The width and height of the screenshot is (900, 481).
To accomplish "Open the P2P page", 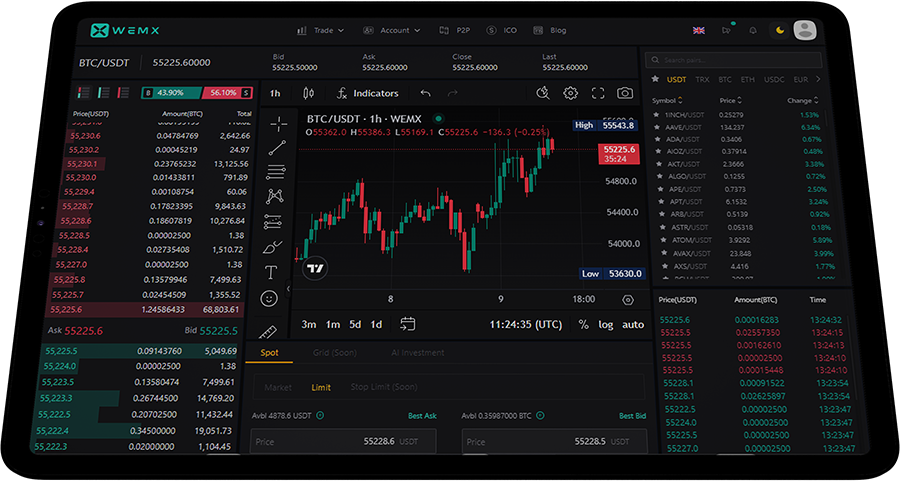I will (455, 30).
